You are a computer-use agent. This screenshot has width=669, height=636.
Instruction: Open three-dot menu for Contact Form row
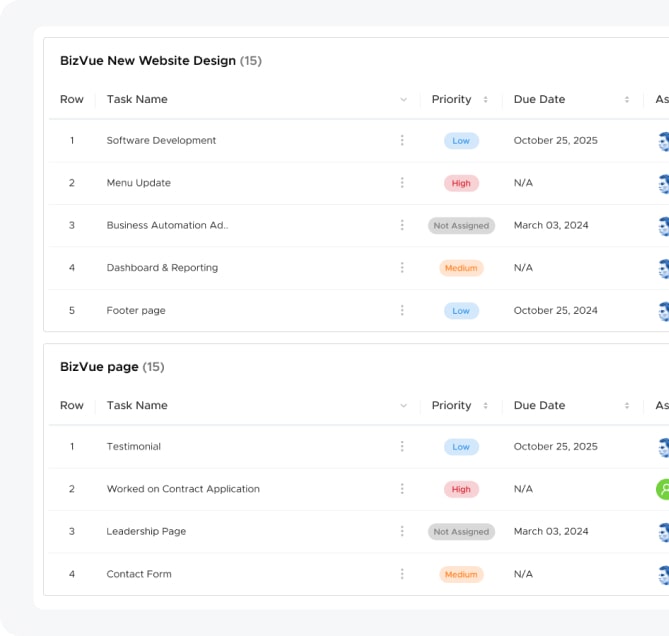click(402, 574)
